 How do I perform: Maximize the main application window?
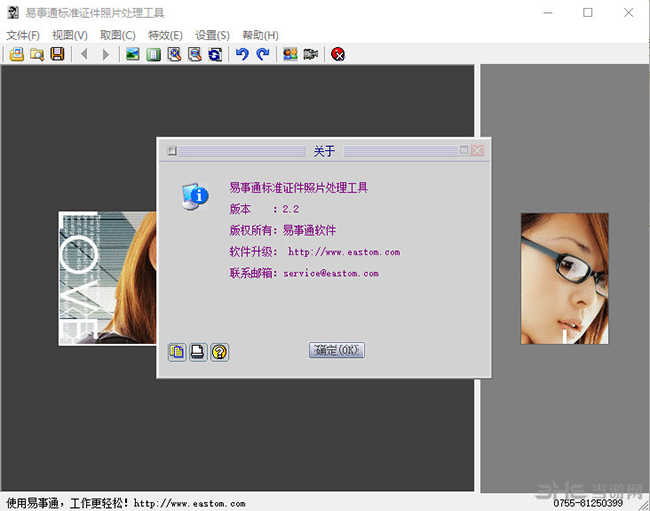pyautogui.click(x=587, y=13)
